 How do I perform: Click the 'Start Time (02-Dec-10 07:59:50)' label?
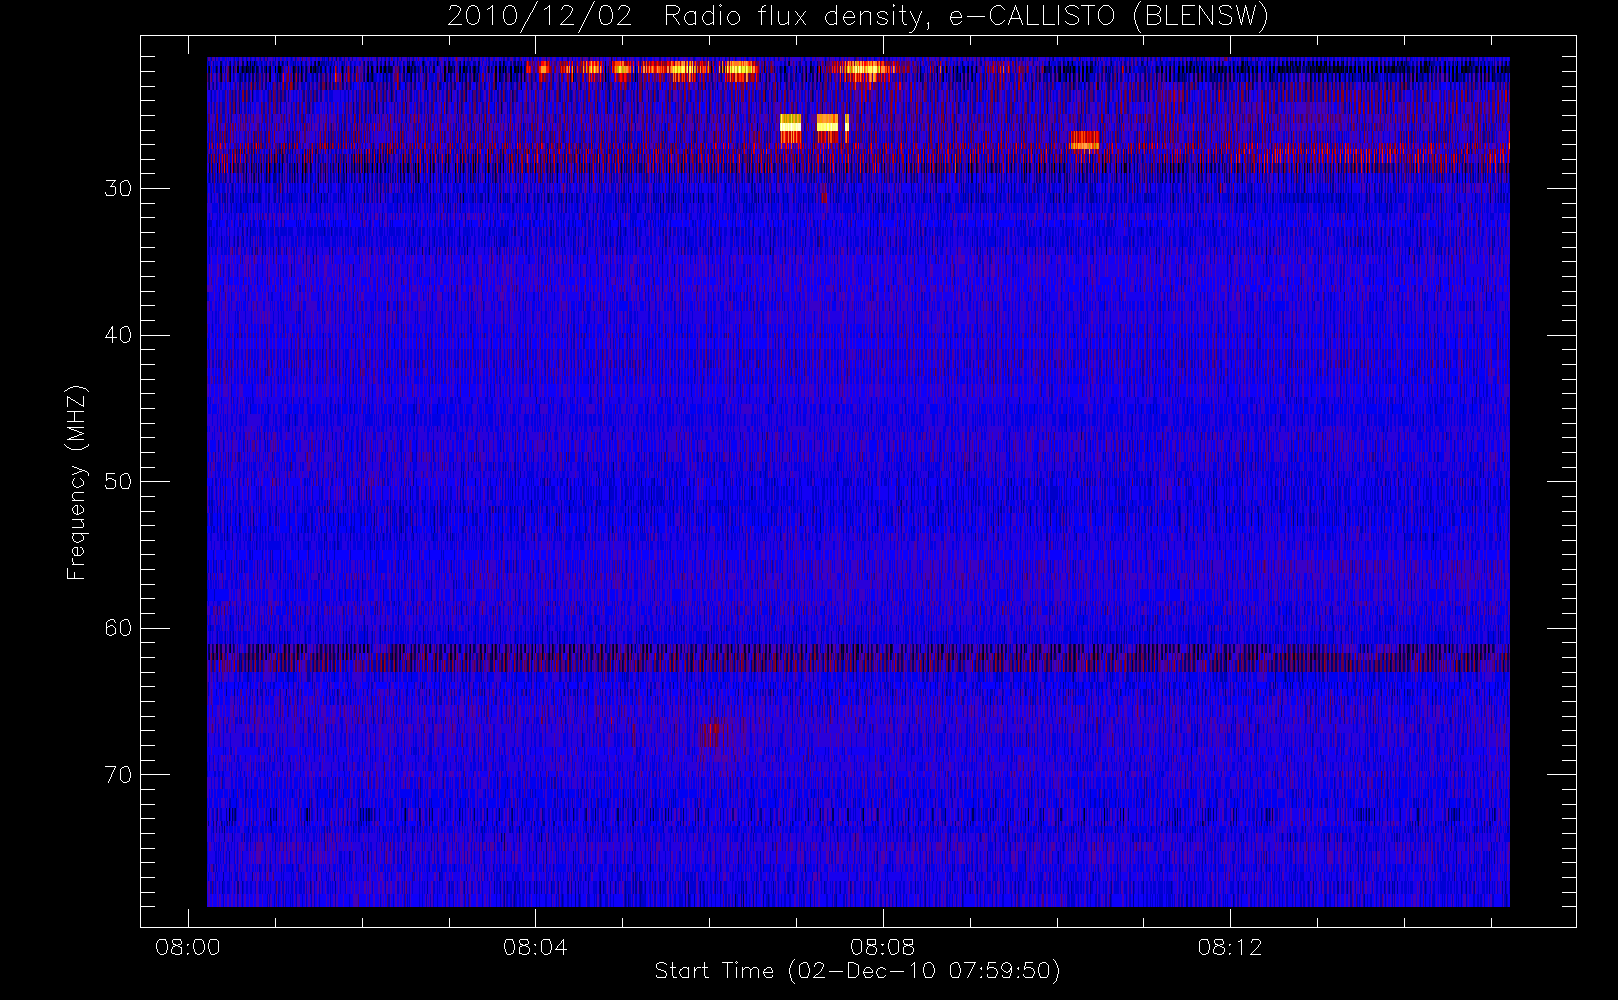pos(857,971)
